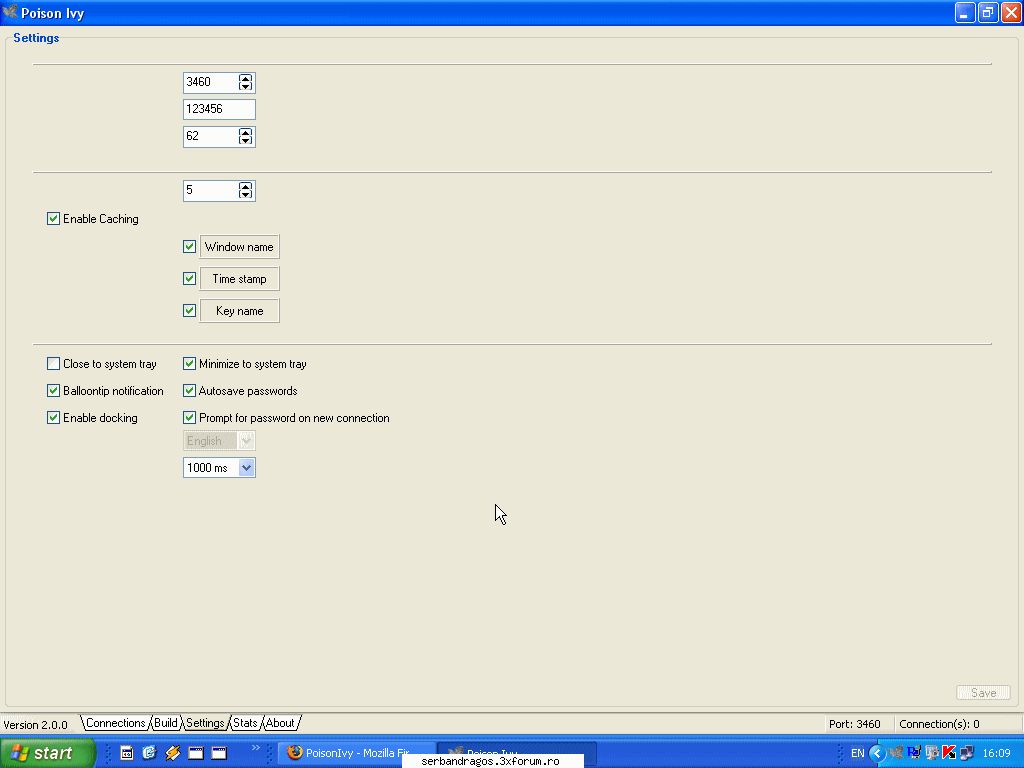Viewport: 1024px width, 768px height.
Task: Toggle the Enable Caching checkbox
Action: pyautogui.click(x=54, y=219)
